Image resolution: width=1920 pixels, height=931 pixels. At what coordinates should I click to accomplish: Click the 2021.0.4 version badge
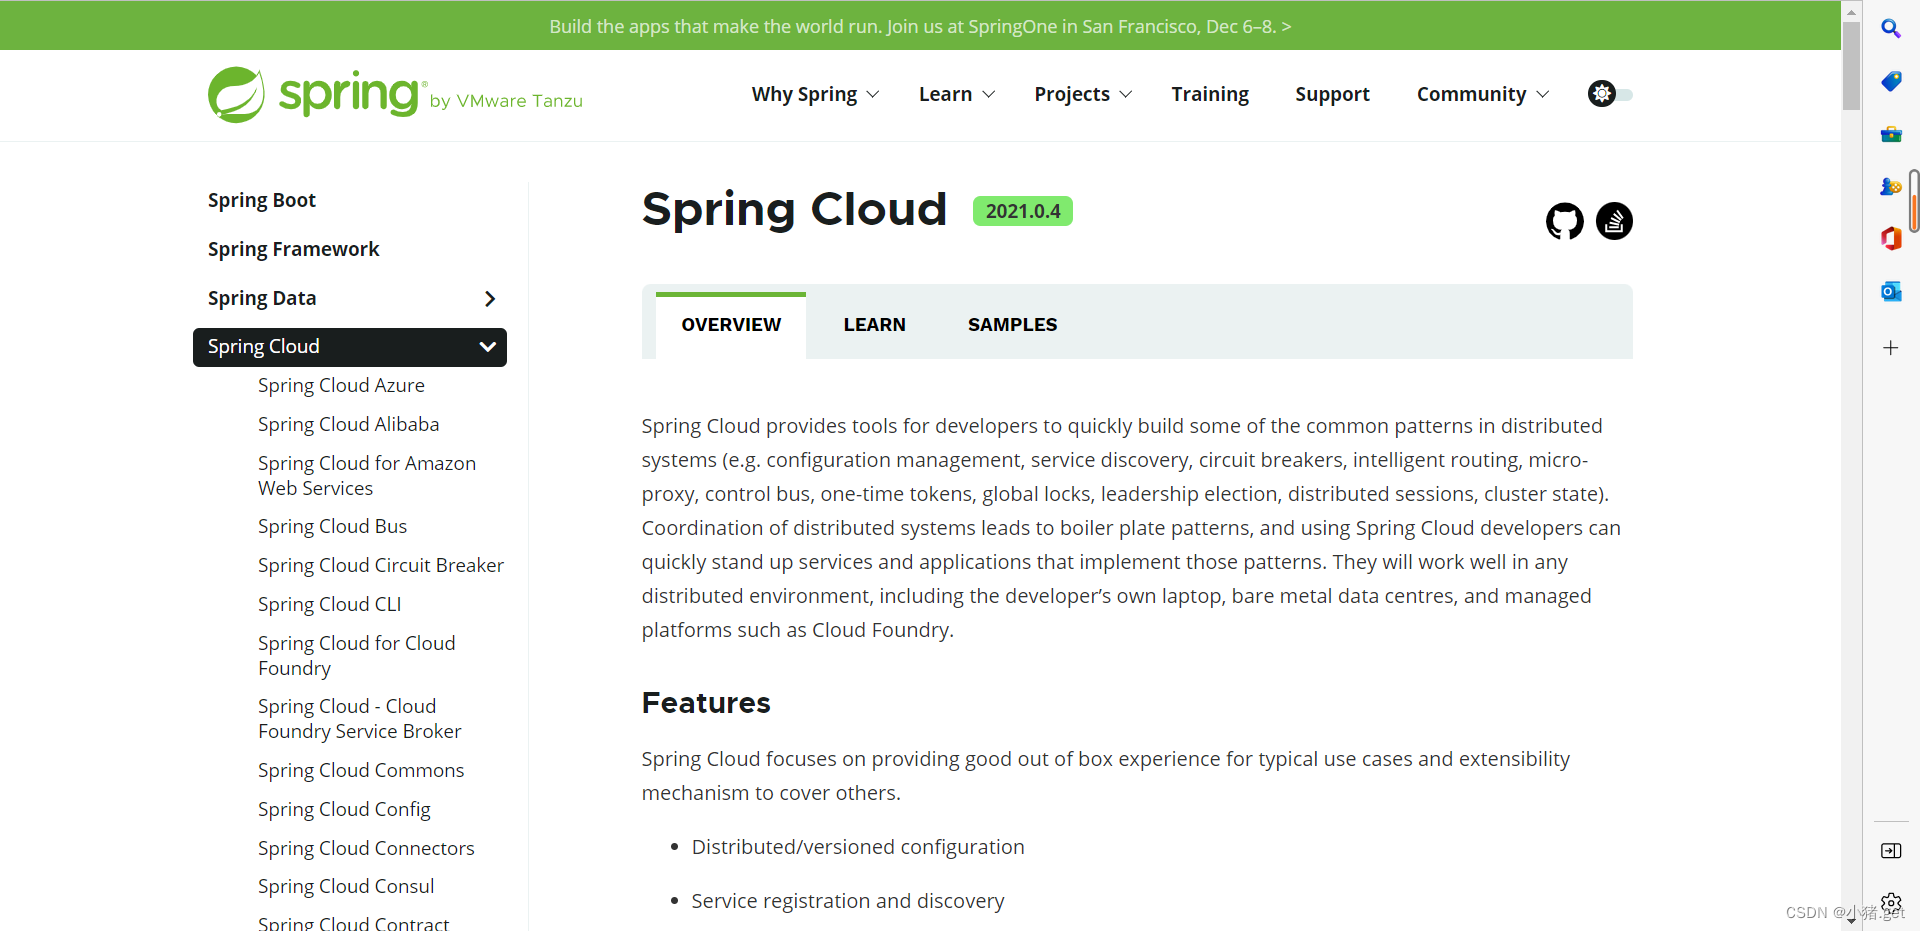[x=1022, y=211]
